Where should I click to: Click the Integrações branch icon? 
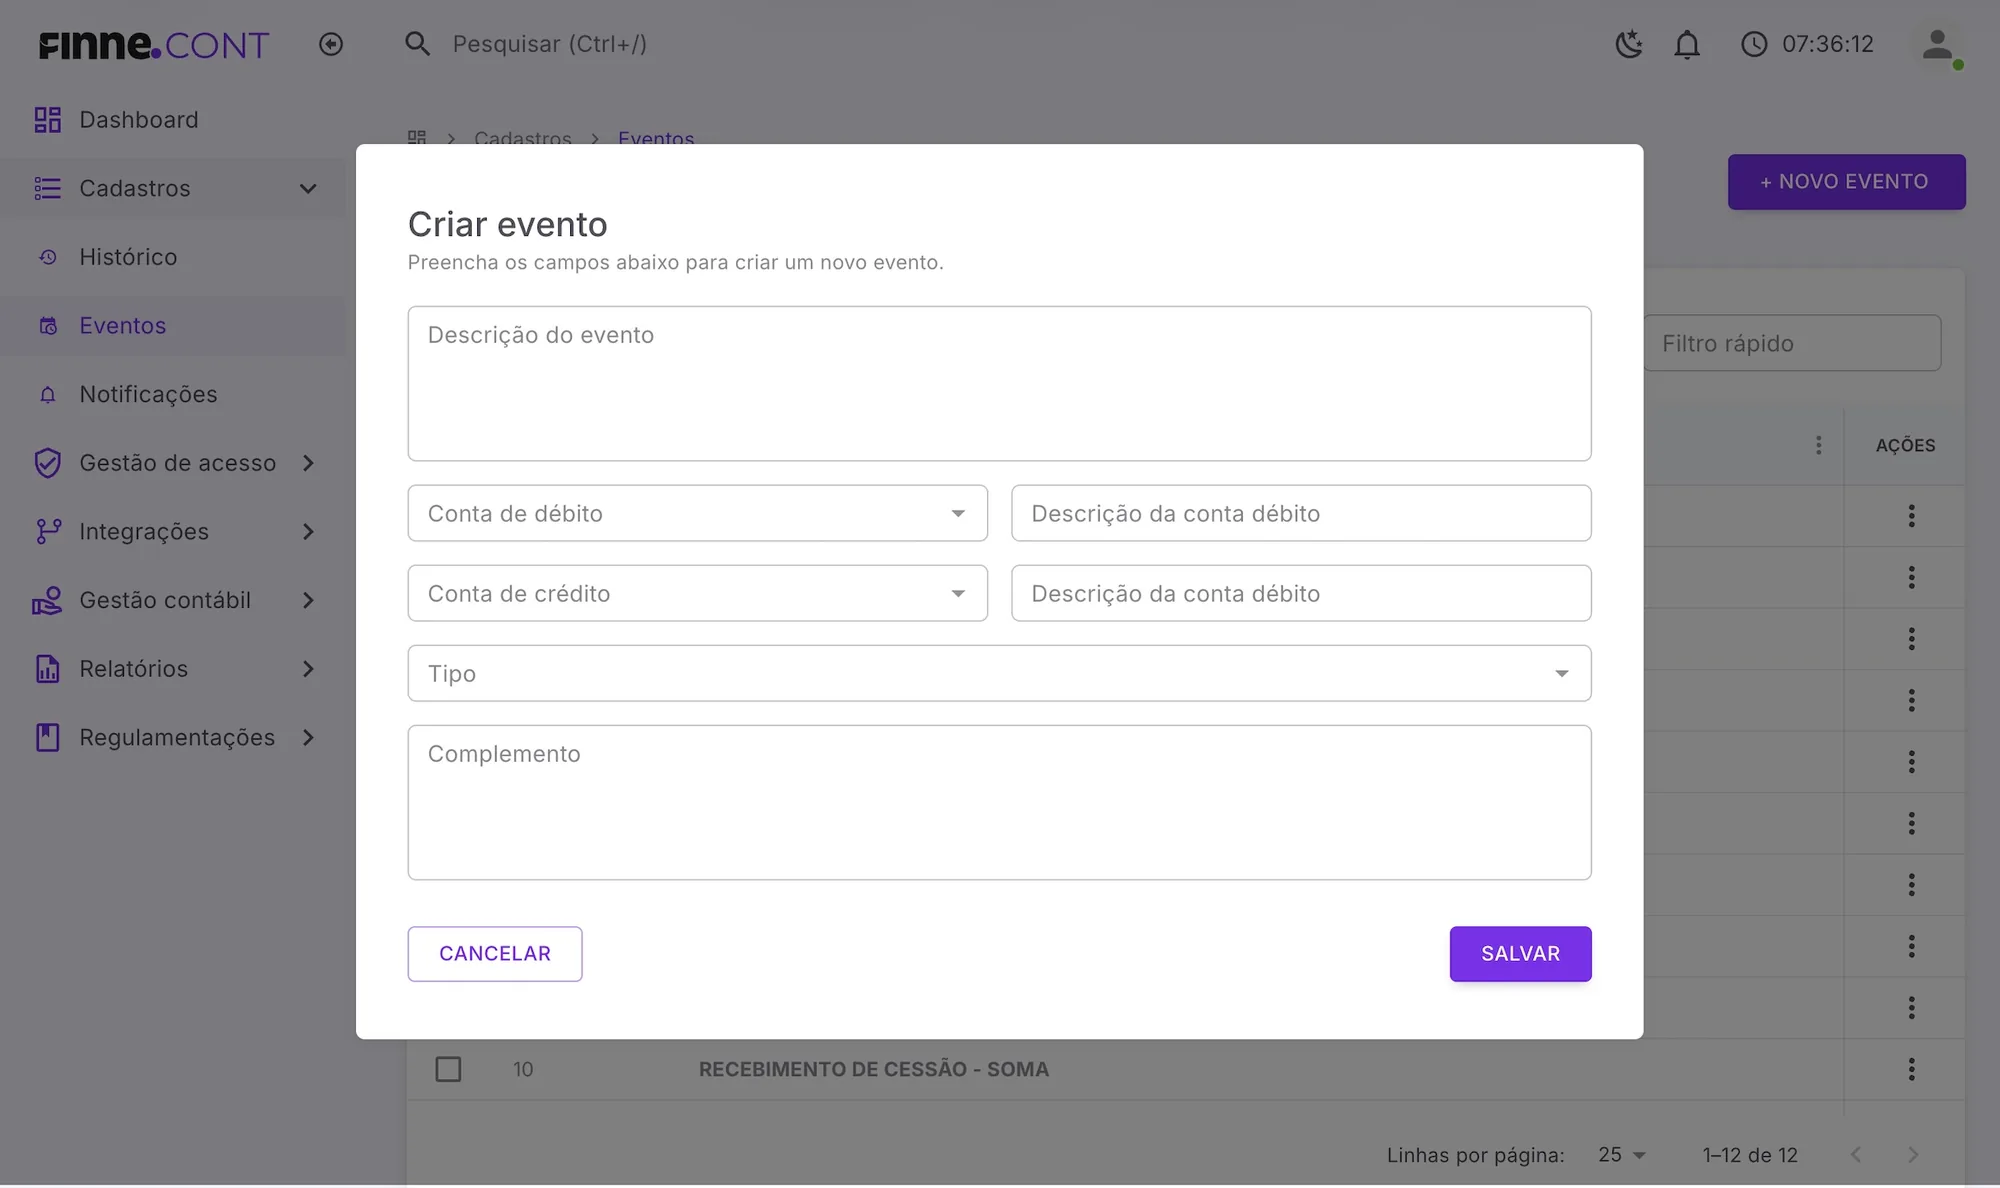[x=47, y=531]
